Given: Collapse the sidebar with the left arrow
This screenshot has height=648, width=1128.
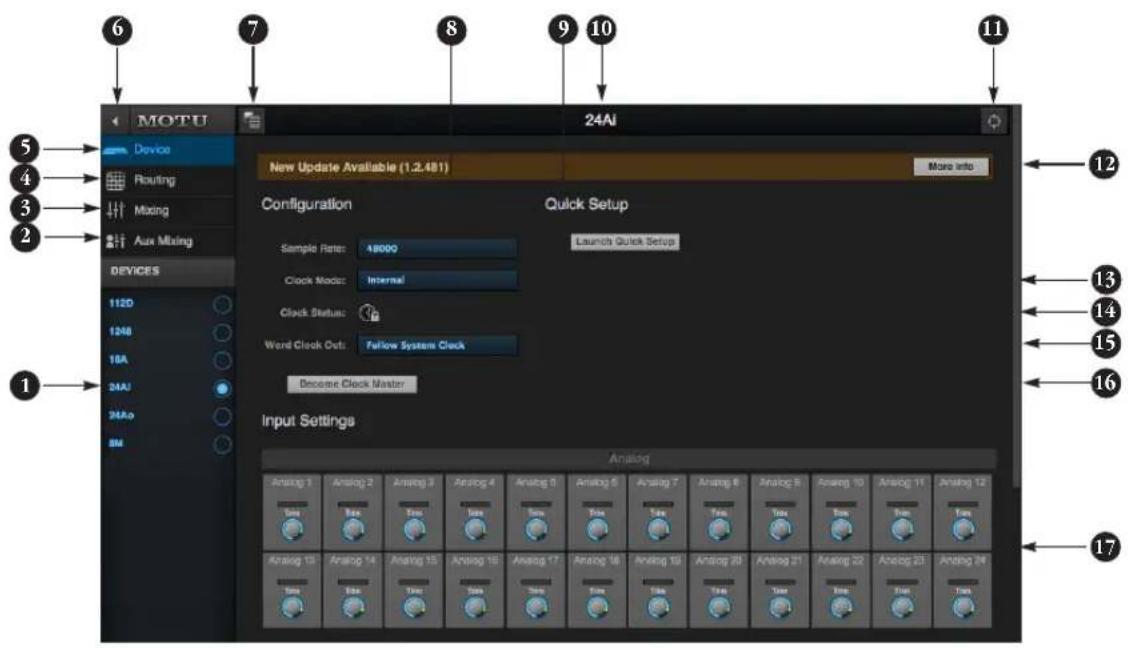Looking at the screenshot, I should coord(115,121).
